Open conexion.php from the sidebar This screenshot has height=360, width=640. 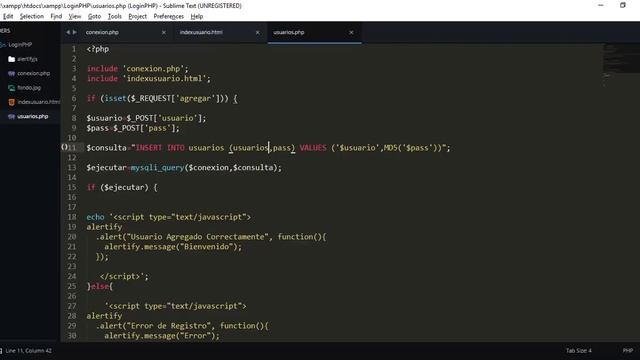[x=33, y=73]
